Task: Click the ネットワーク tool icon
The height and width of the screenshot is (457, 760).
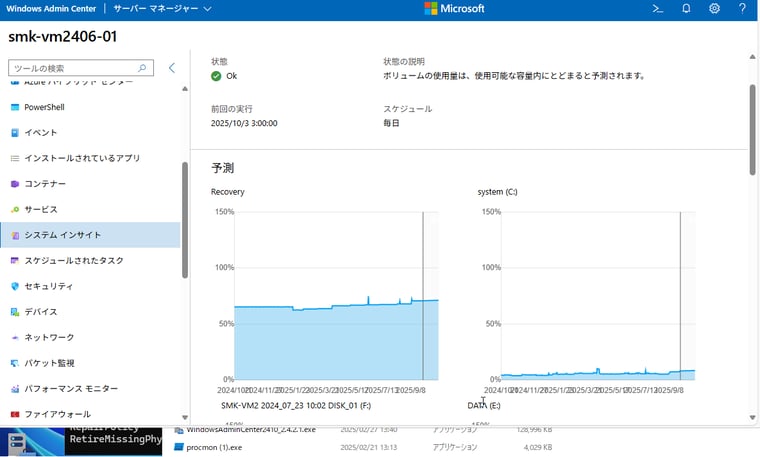Action: click(15, 337)
